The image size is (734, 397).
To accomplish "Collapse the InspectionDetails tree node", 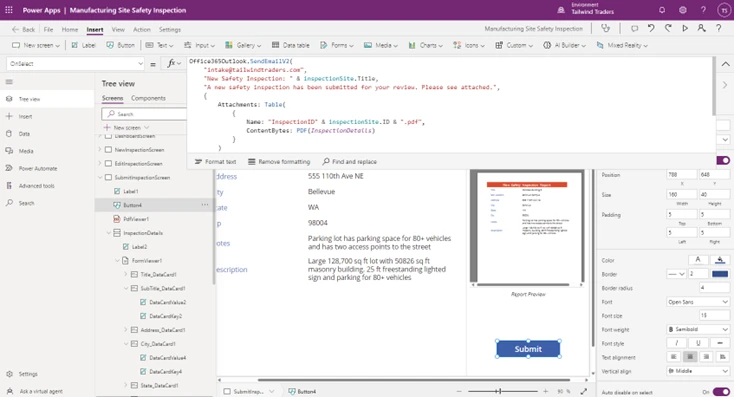I will point(109,233).
